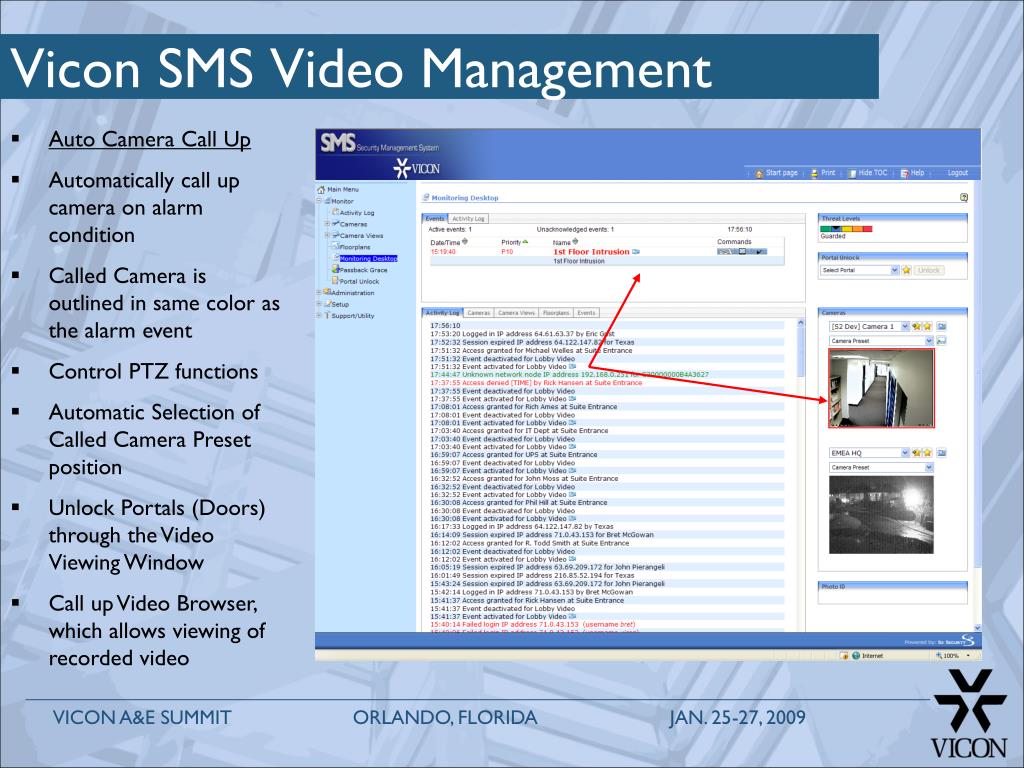Open Activity Log in the Monitor tree
Screen dimensions: 1024x768
pyautogui.click(x=357, y=212)
